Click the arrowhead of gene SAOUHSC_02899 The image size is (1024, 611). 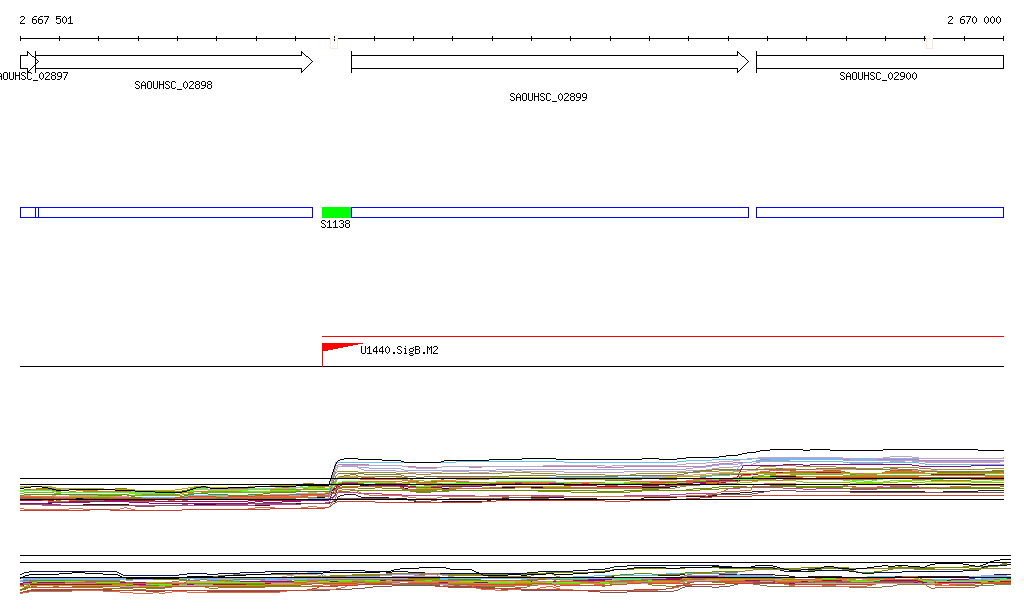coord(742,62)
